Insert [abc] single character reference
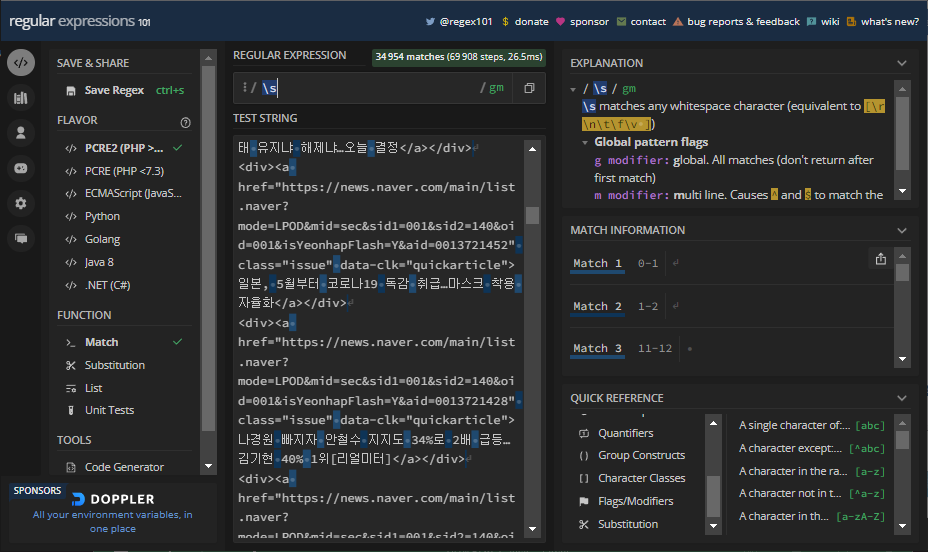This screenshot has height=552, width=928. click(x=812, y=425)
